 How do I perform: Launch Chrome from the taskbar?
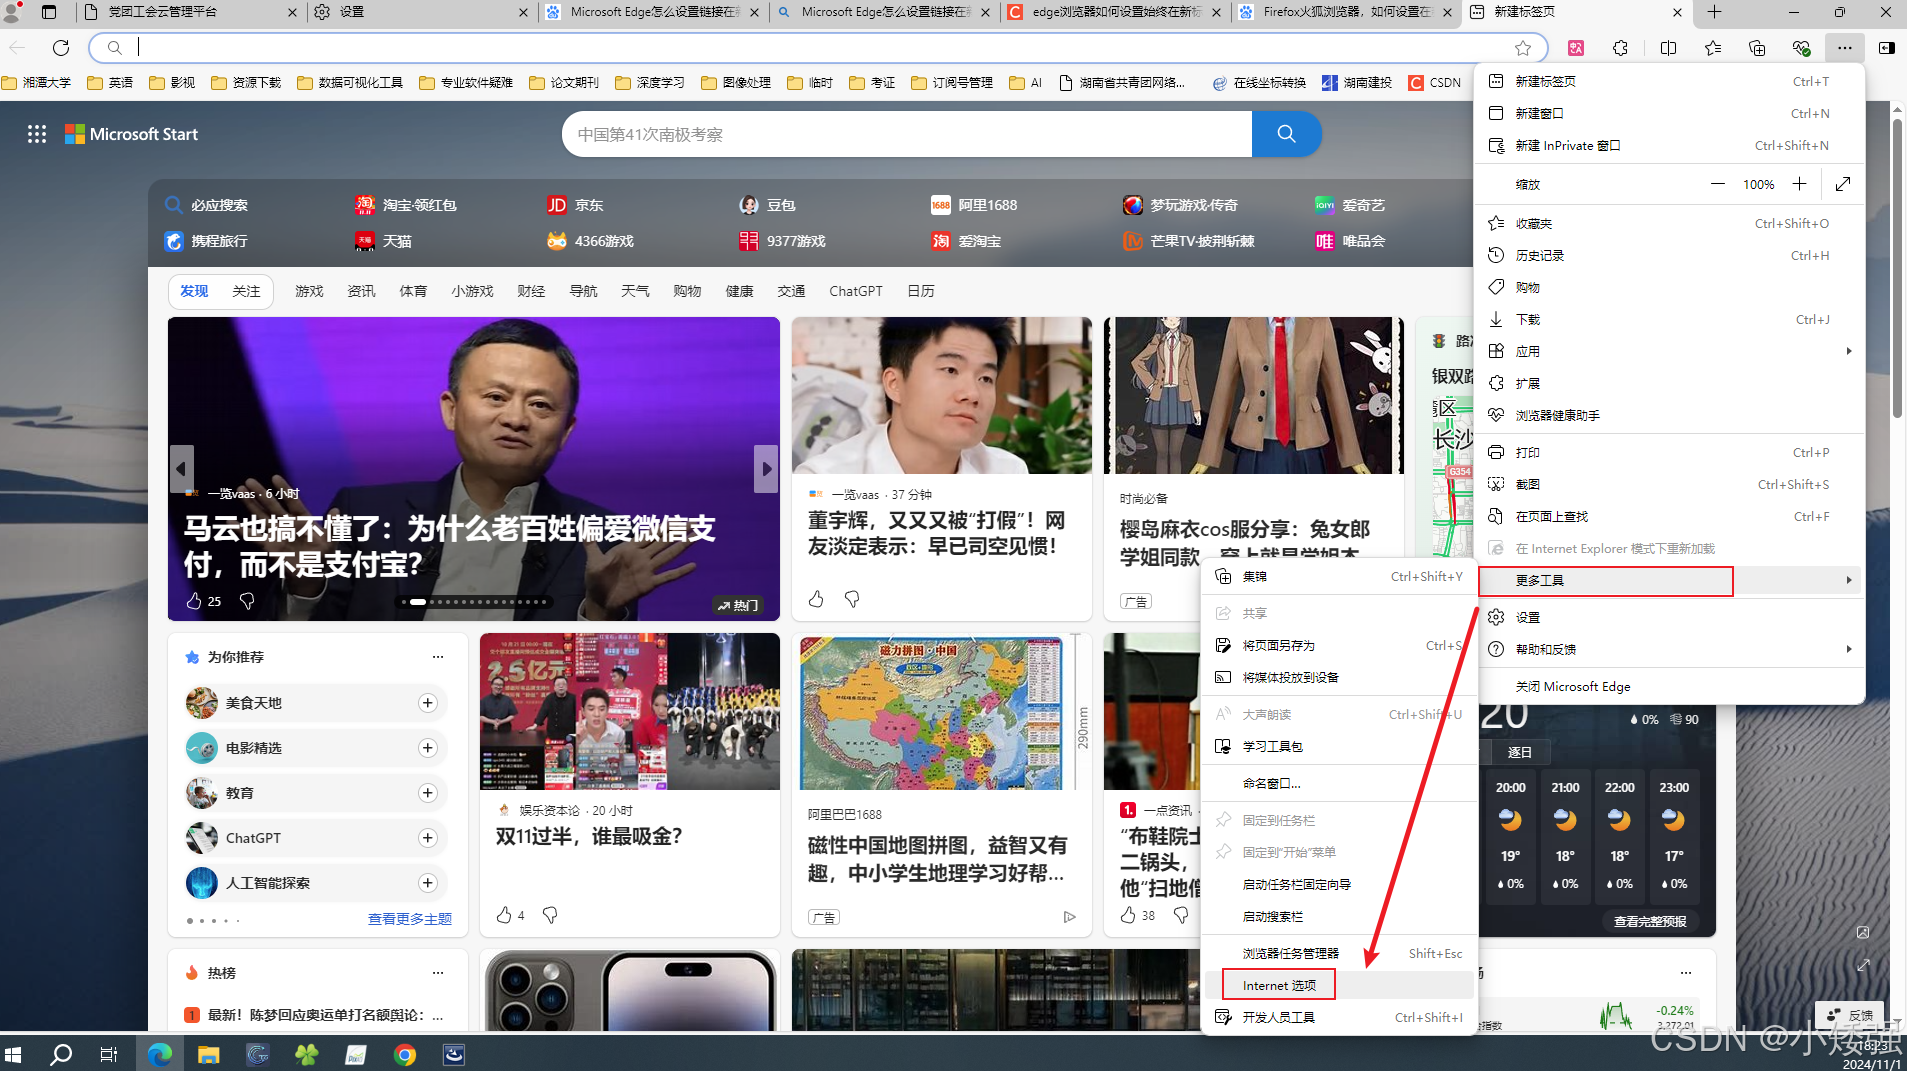(x=405, y=1054)
